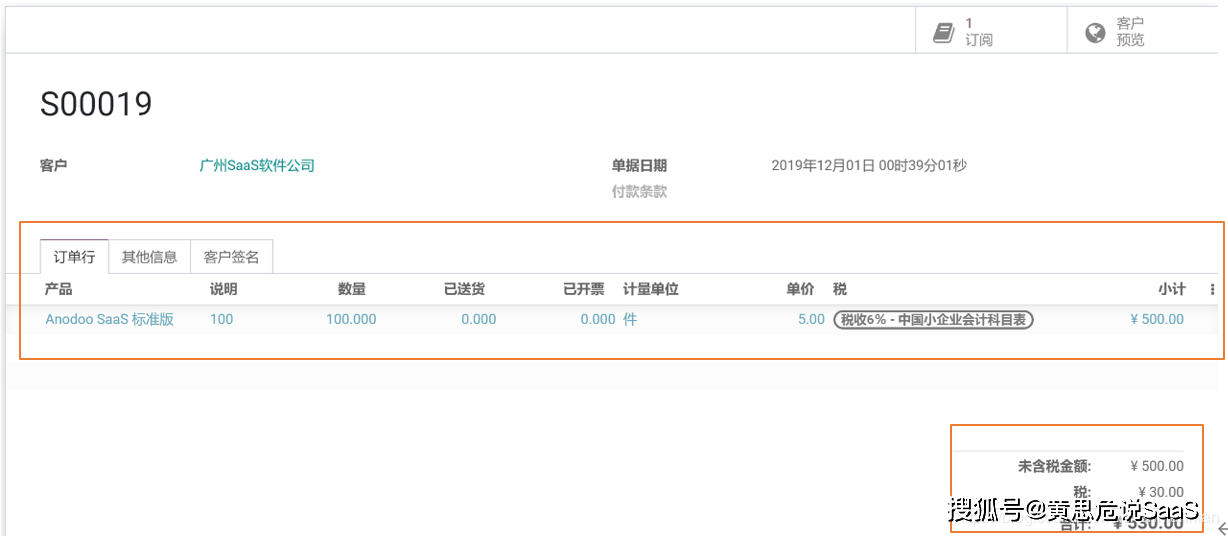
Task: Open the 其他信息 tab
Action: [x=149, y=257]
